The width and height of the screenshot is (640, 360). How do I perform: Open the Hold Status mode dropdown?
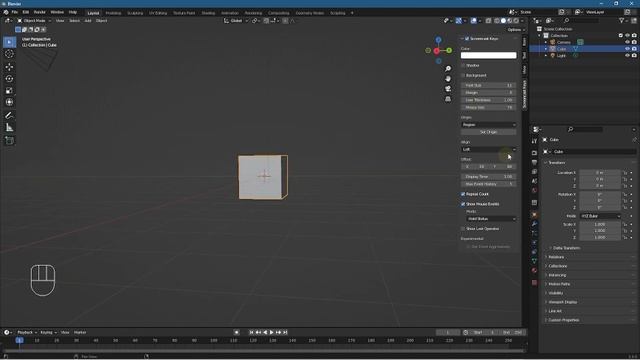tap(491, 219)
